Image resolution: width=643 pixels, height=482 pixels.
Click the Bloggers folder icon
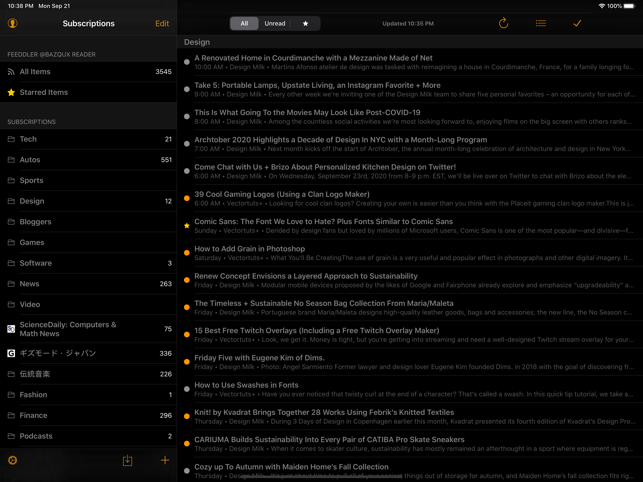click(x=11, y=222)
